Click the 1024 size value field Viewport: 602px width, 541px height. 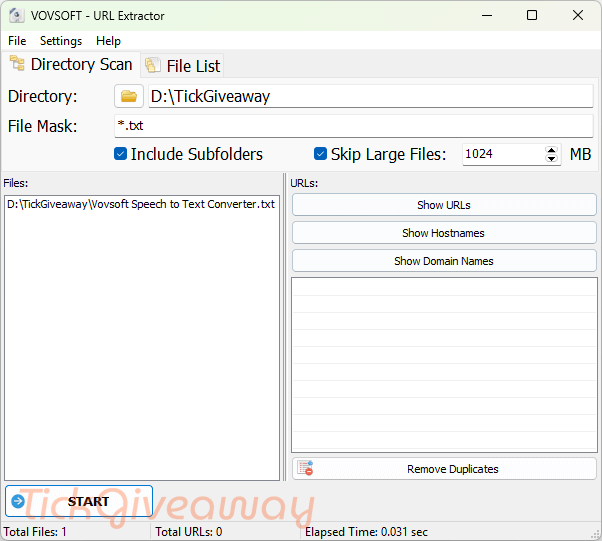pyautogui.click(x=503, y=154)
